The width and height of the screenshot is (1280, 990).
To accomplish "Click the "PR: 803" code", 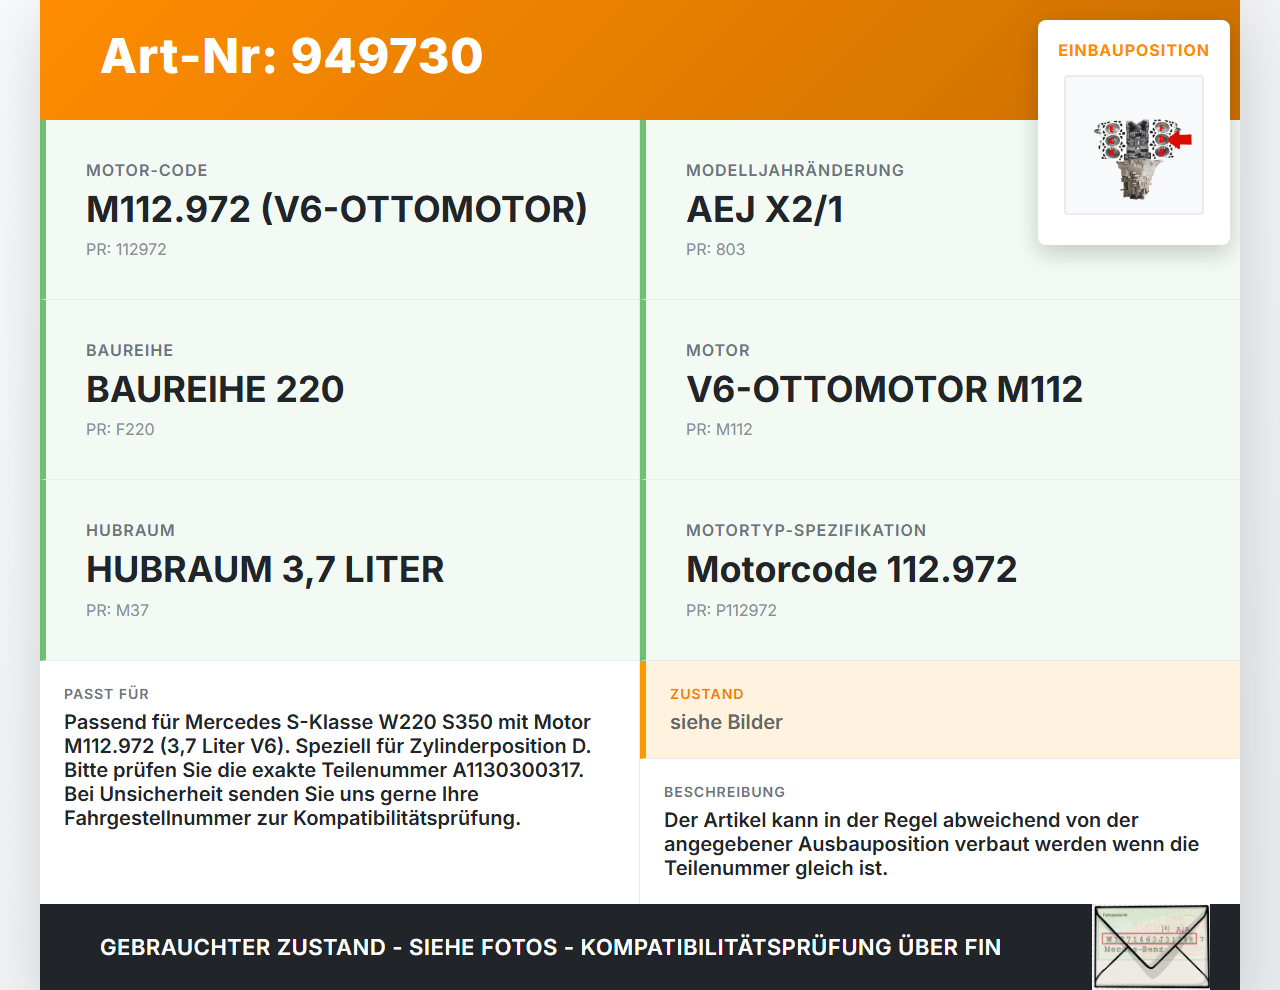I will click(x=716, y=249).
